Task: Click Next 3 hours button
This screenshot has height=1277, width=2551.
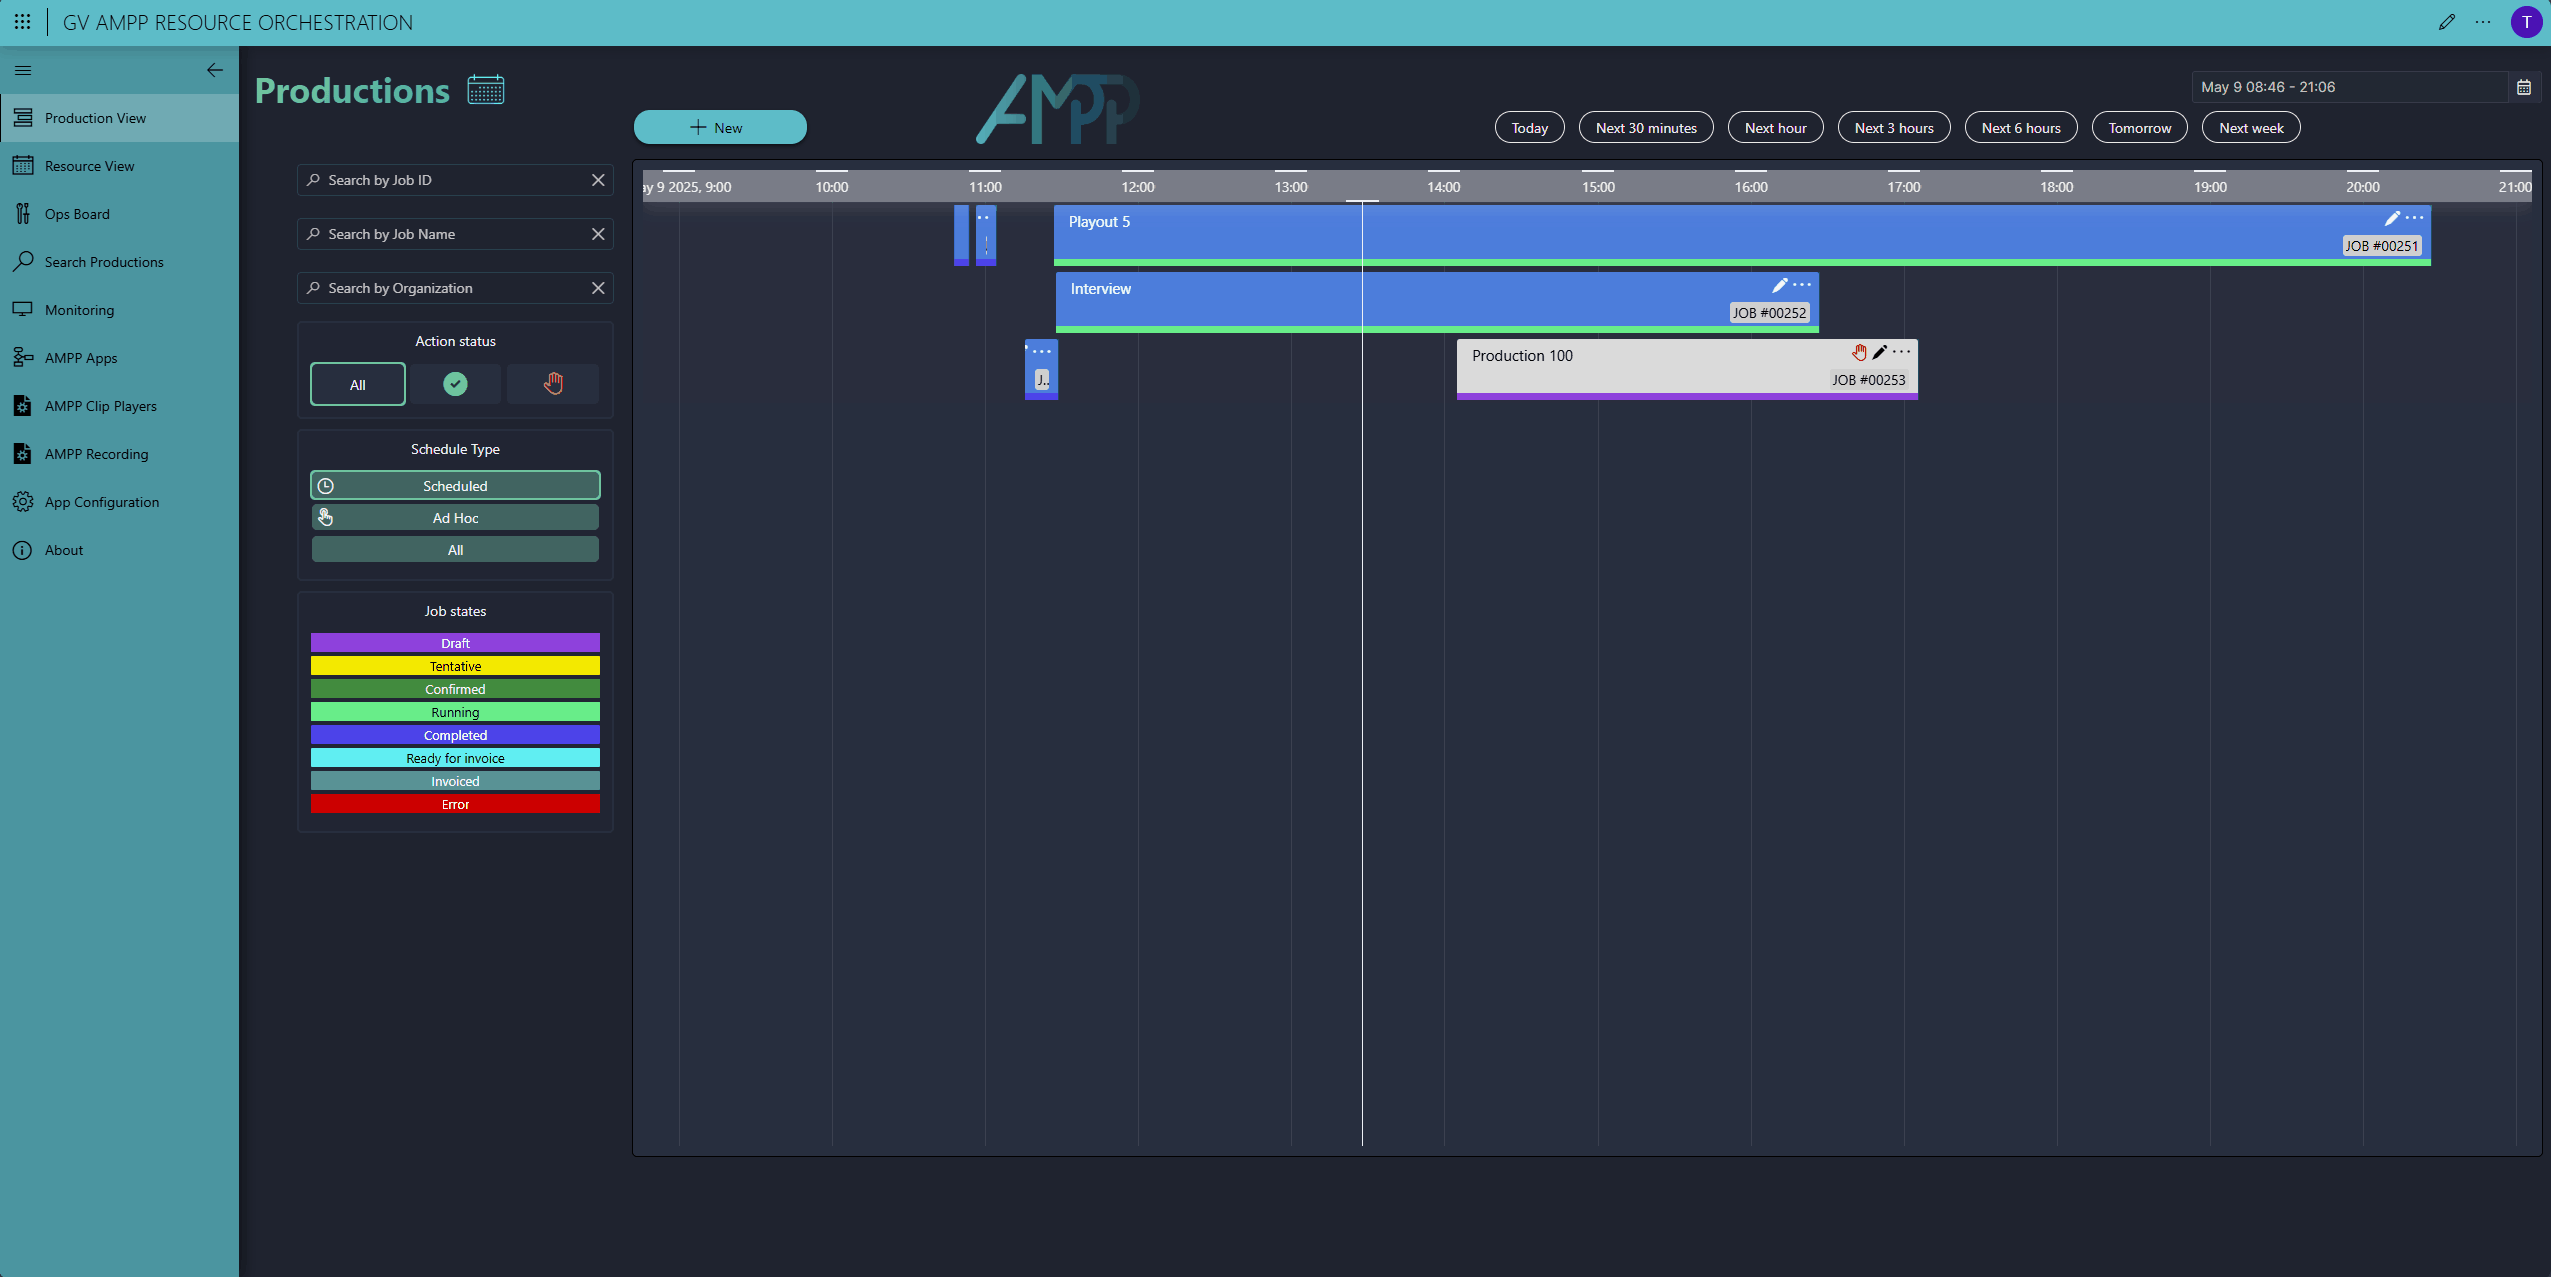Action: tap(1894, 128)
